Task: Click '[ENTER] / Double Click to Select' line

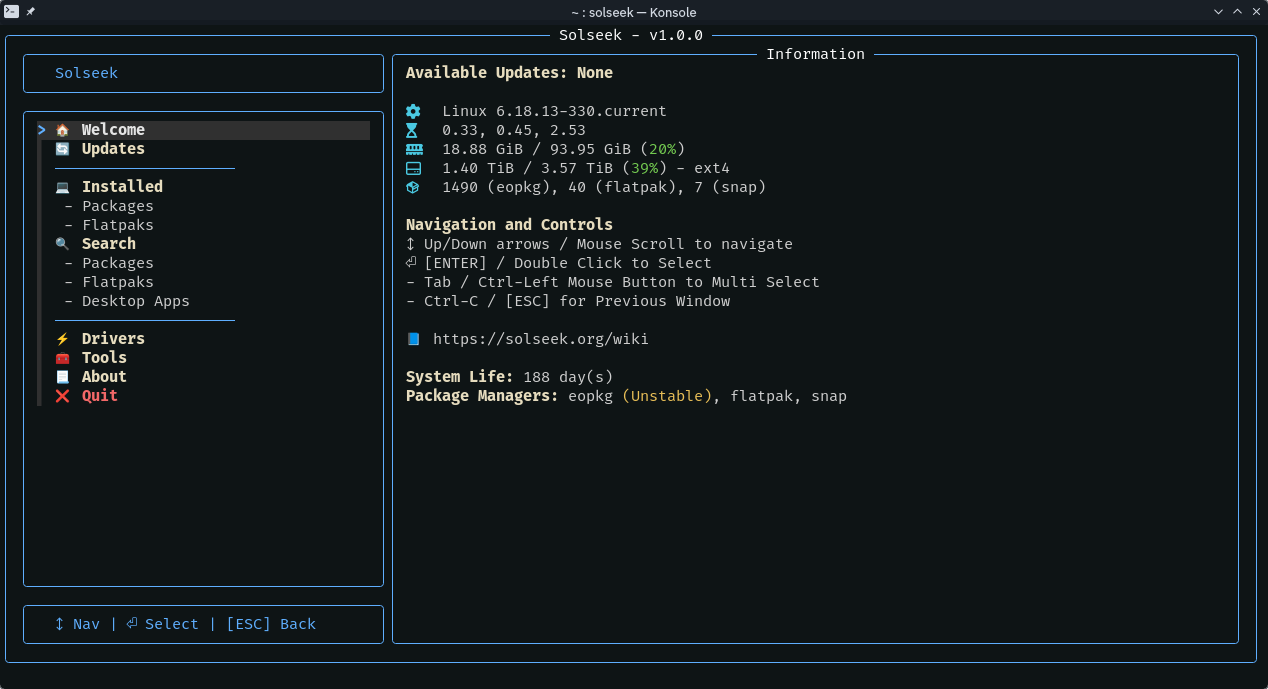Action: (x=568, y=263)
